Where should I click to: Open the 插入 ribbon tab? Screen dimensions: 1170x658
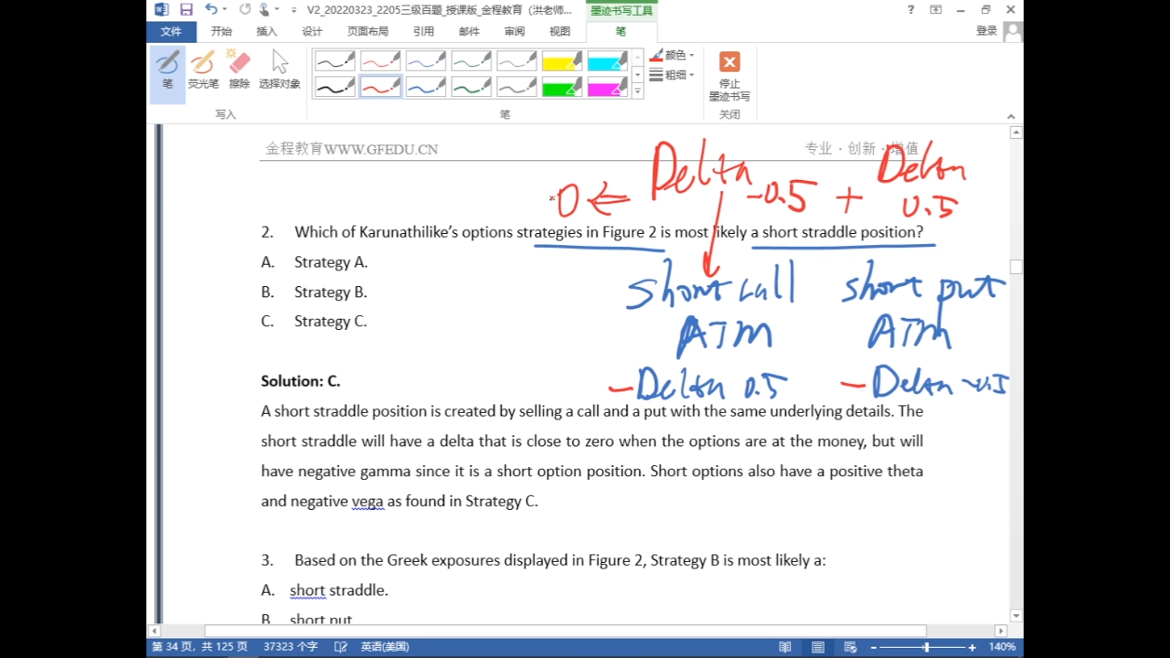(x=266, y=32)
